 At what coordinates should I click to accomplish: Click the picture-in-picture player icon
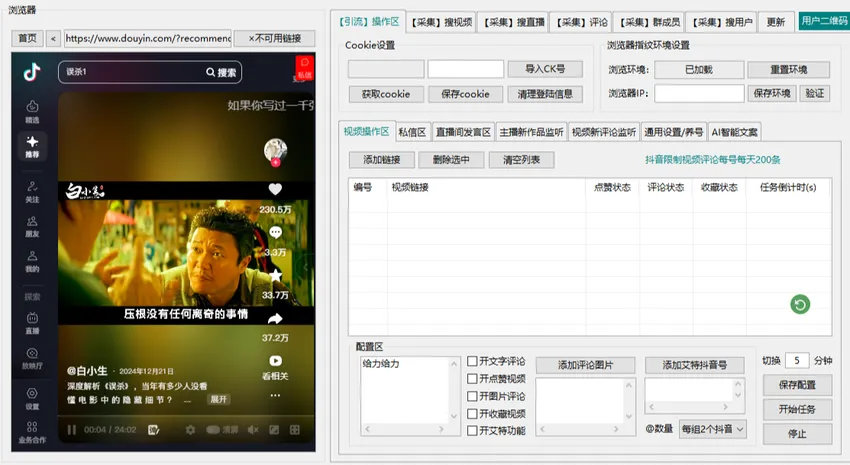click(x=274, y=430)
